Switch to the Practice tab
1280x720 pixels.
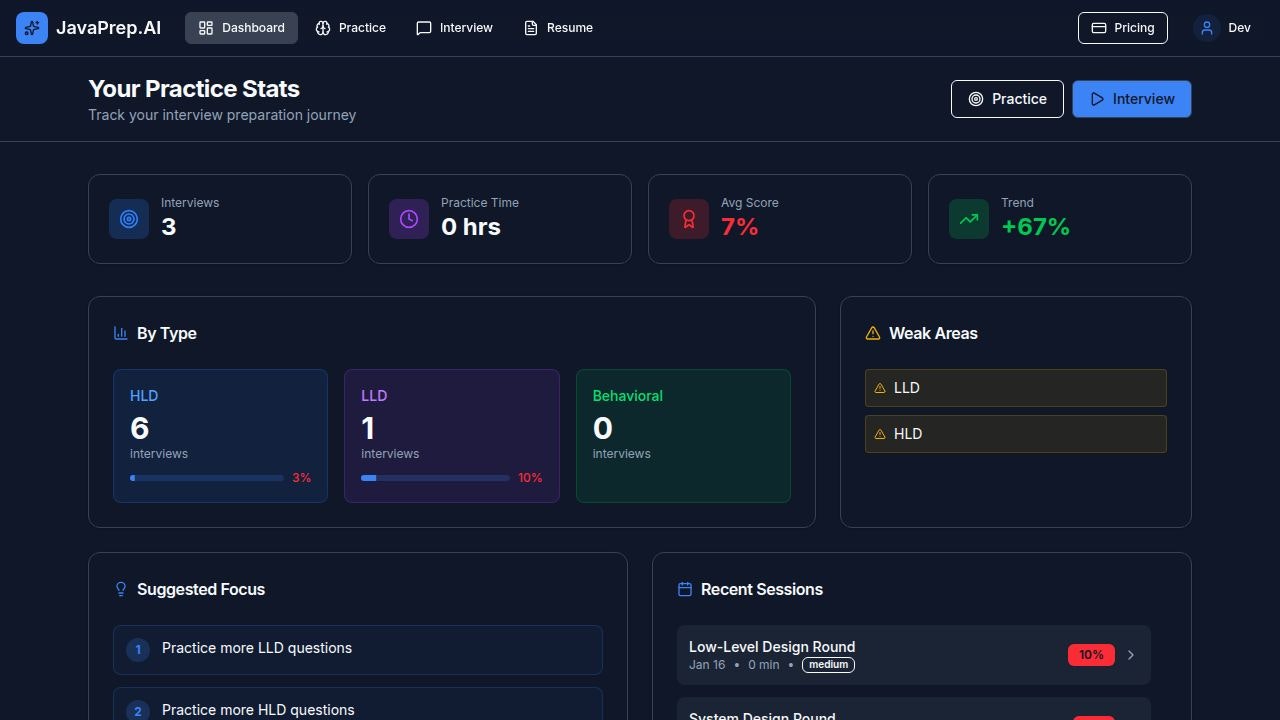click(350, 27)
